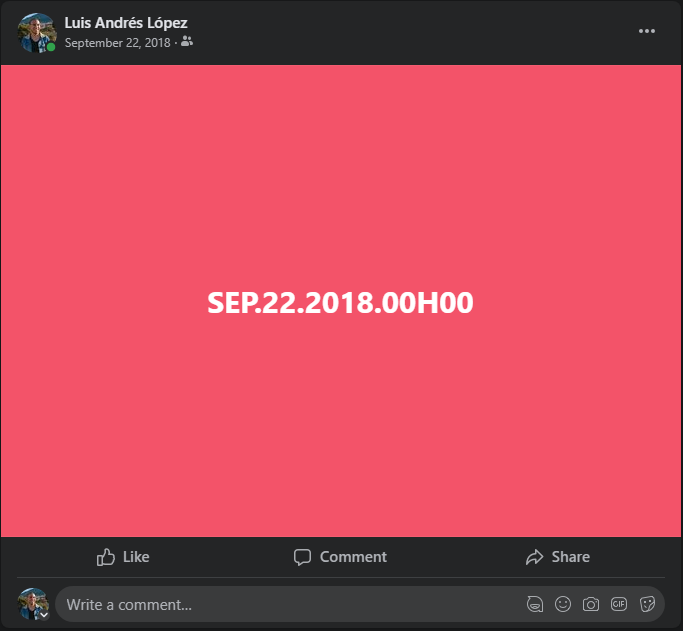
Task: Click the Comment label text
Action: point(353,557)
